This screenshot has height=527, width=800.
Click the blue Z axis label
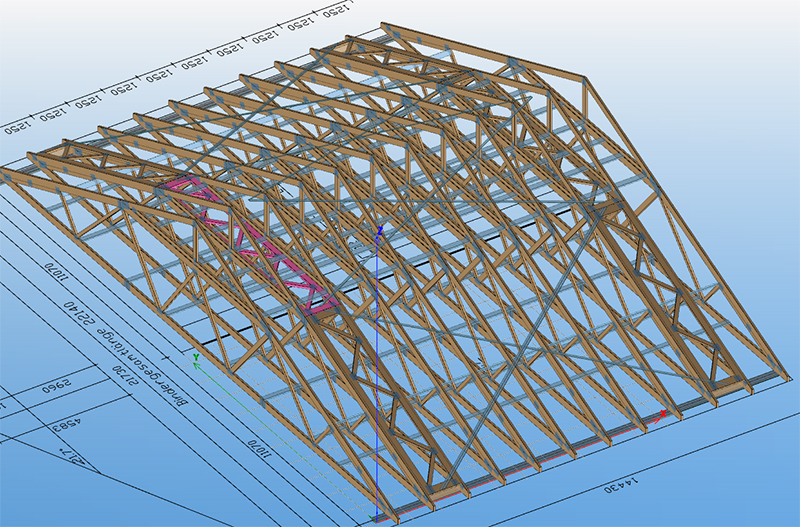pyautogui.click(x=379, y=229)
